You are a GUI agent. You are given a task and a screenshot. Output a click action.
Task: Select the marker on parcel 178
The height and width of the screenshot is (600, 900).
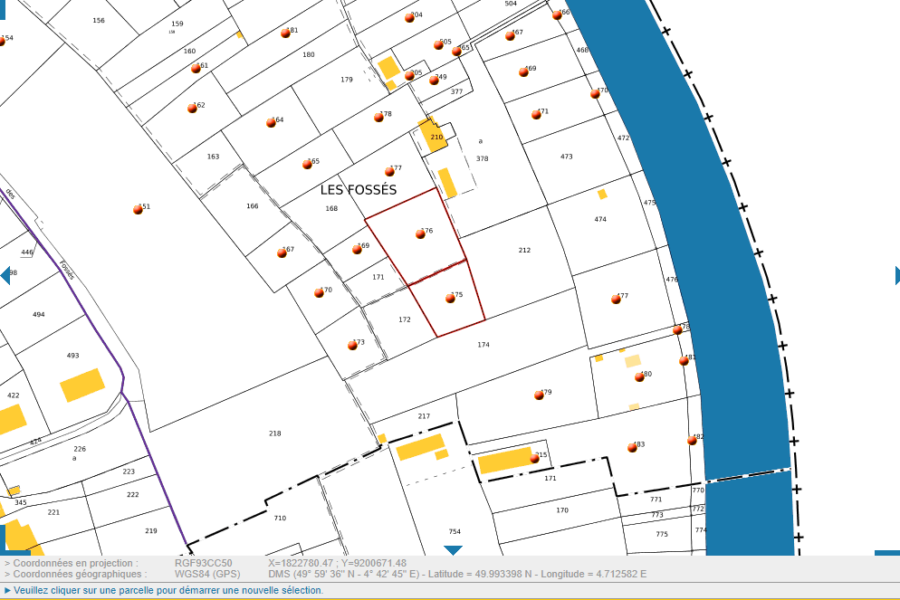[379, 118]
